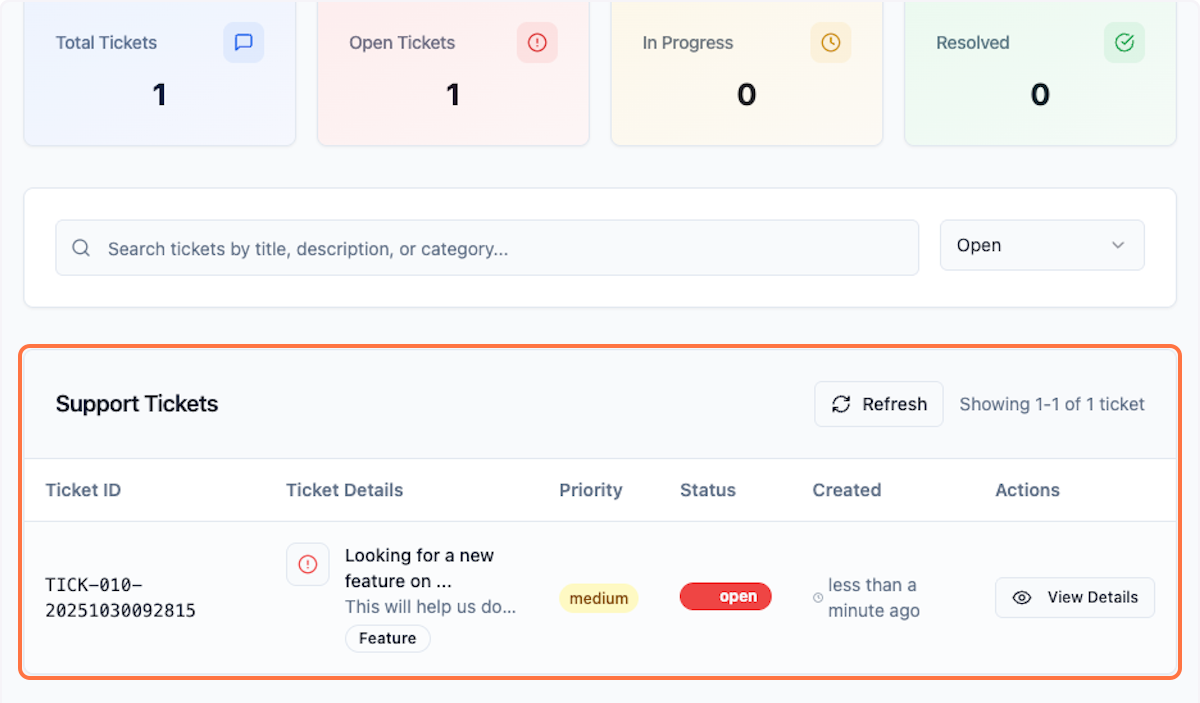Image resolution: width=1200 pixels, height=703 pixels.
Task: Click the In Progress clock icon
Action: point(831,43)
